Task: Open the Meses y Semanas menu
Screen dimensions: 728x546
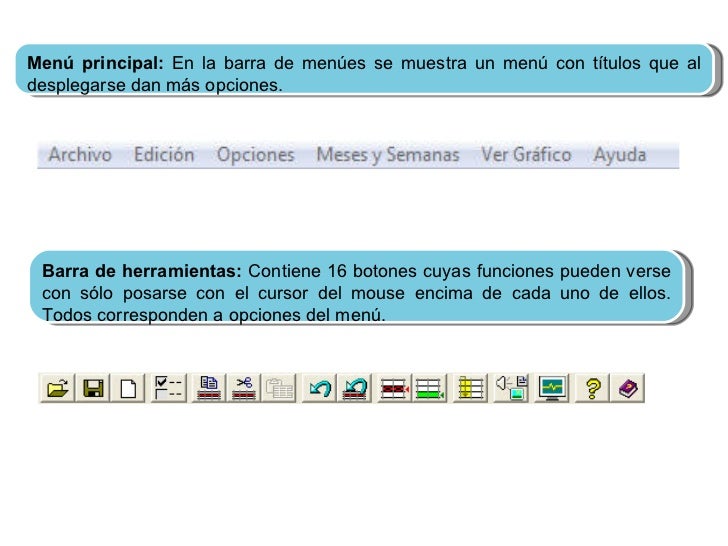Action: click(388, 155)
